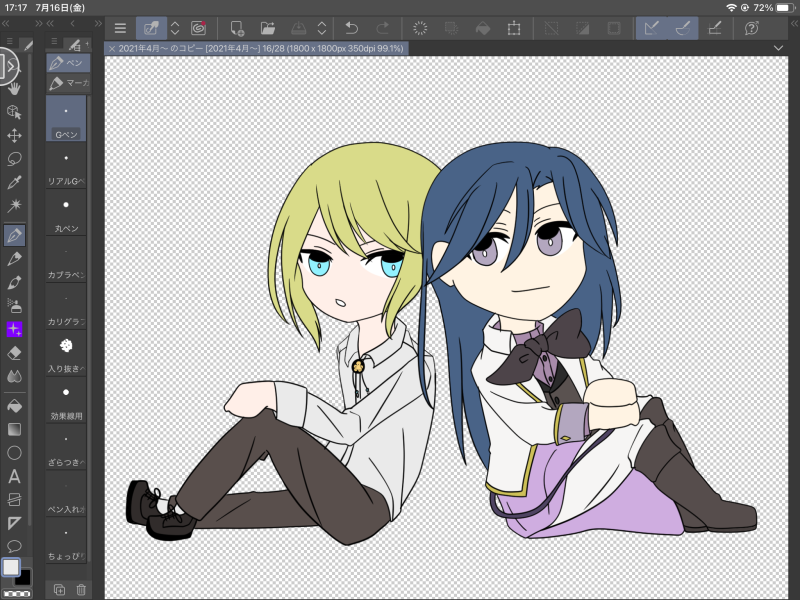
Task: Select the マーカー sub tool group tab
Action: [68, 83]
